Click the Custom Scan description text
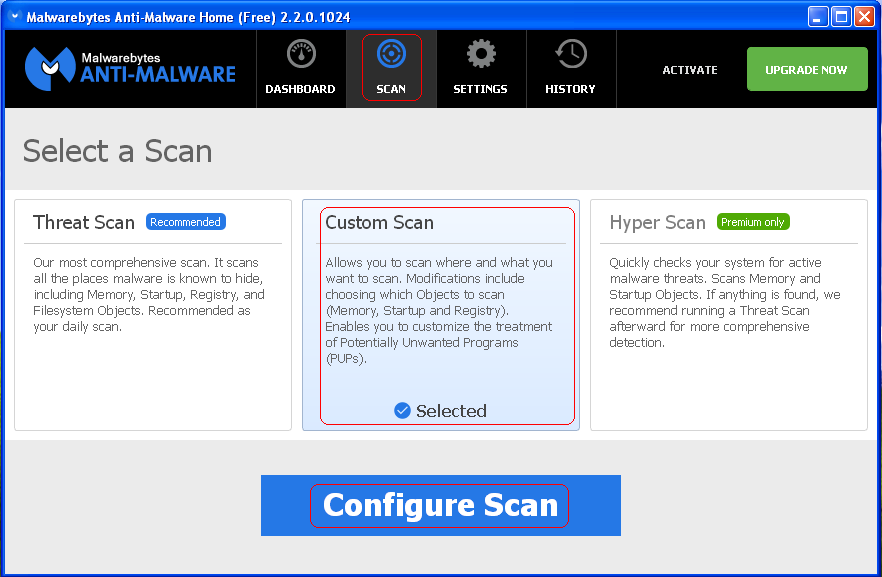 pos(439,310)
